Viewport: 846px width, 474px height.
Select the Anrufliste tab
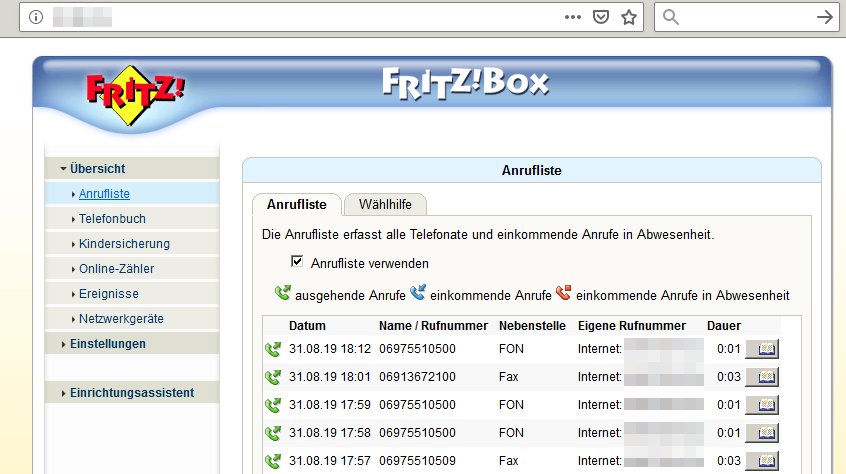[x=297, y=204]
